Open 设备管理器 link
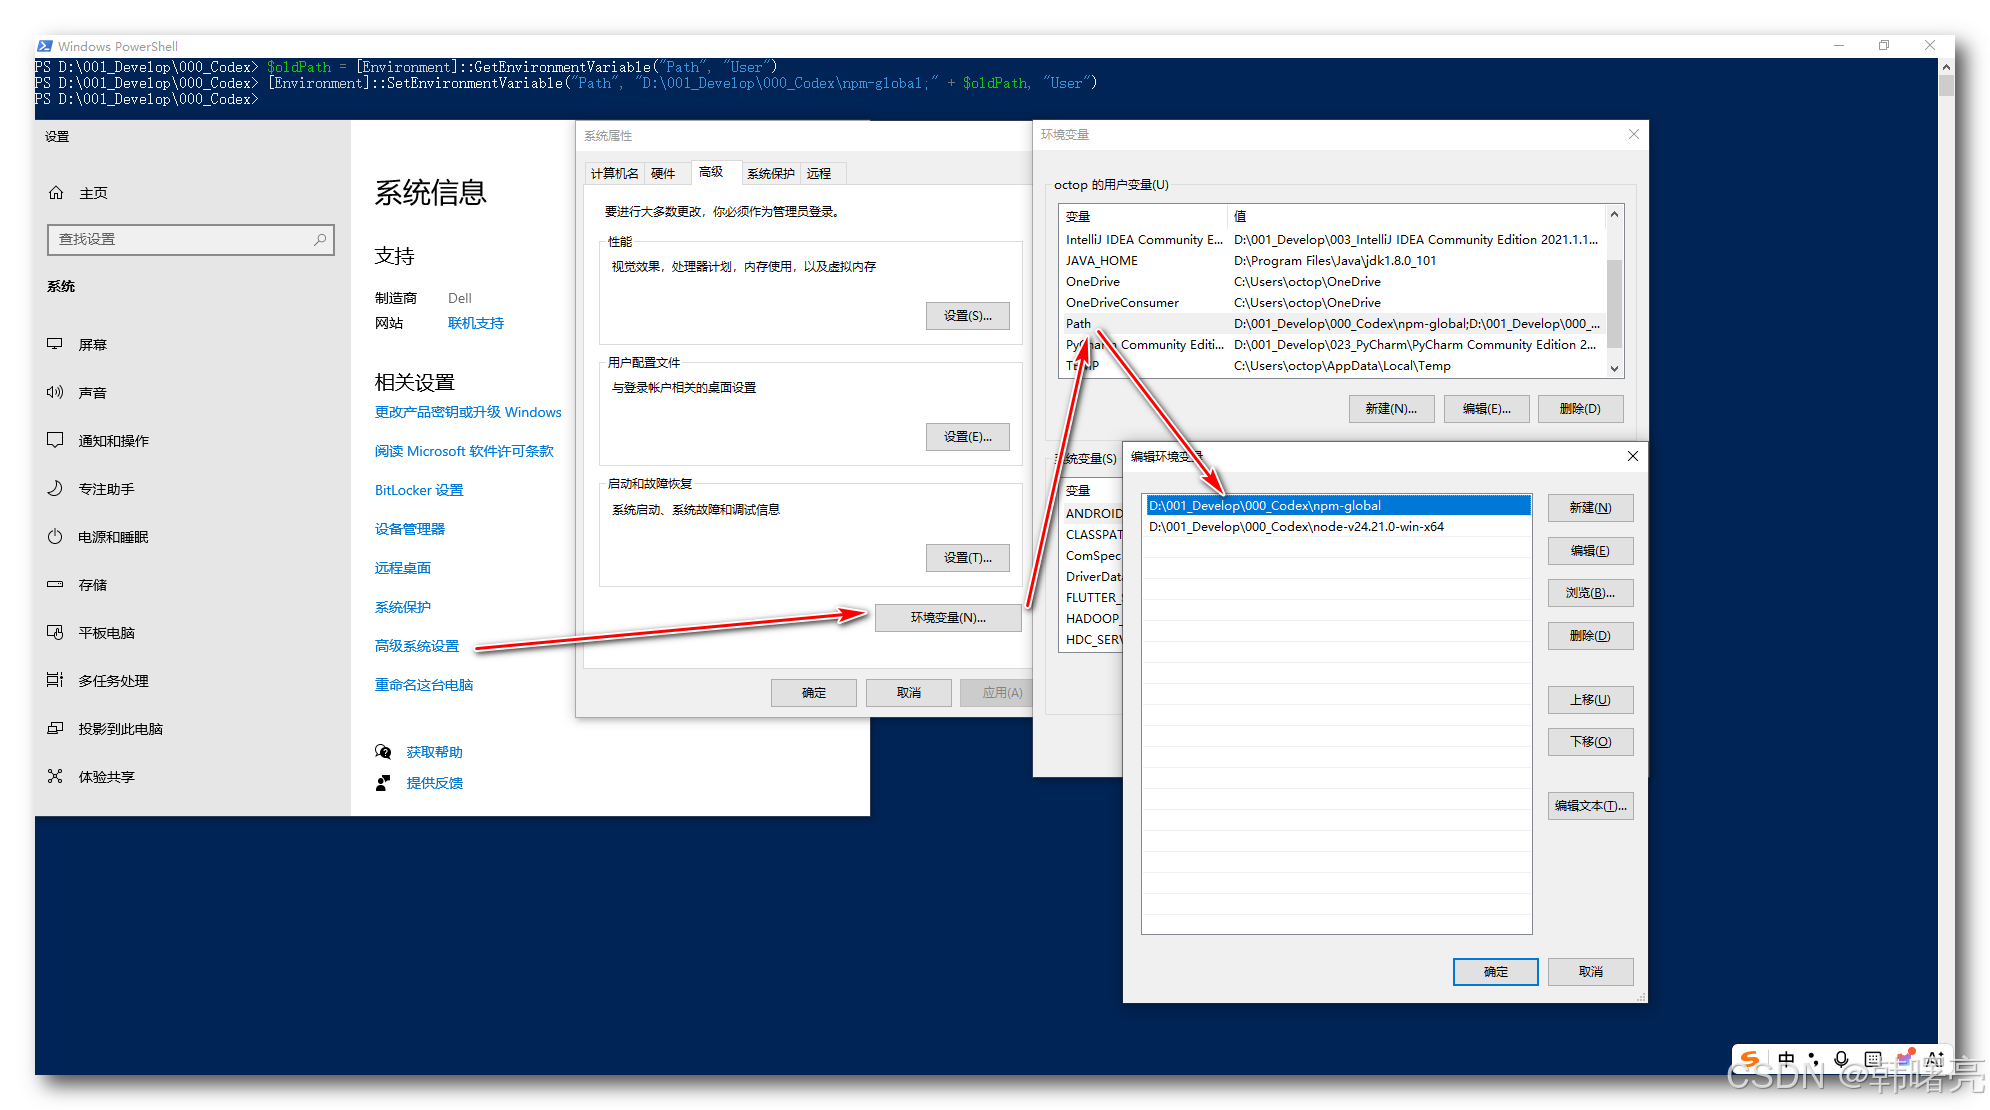This screenshot has width=1990, height=1110. coord(410,529)
